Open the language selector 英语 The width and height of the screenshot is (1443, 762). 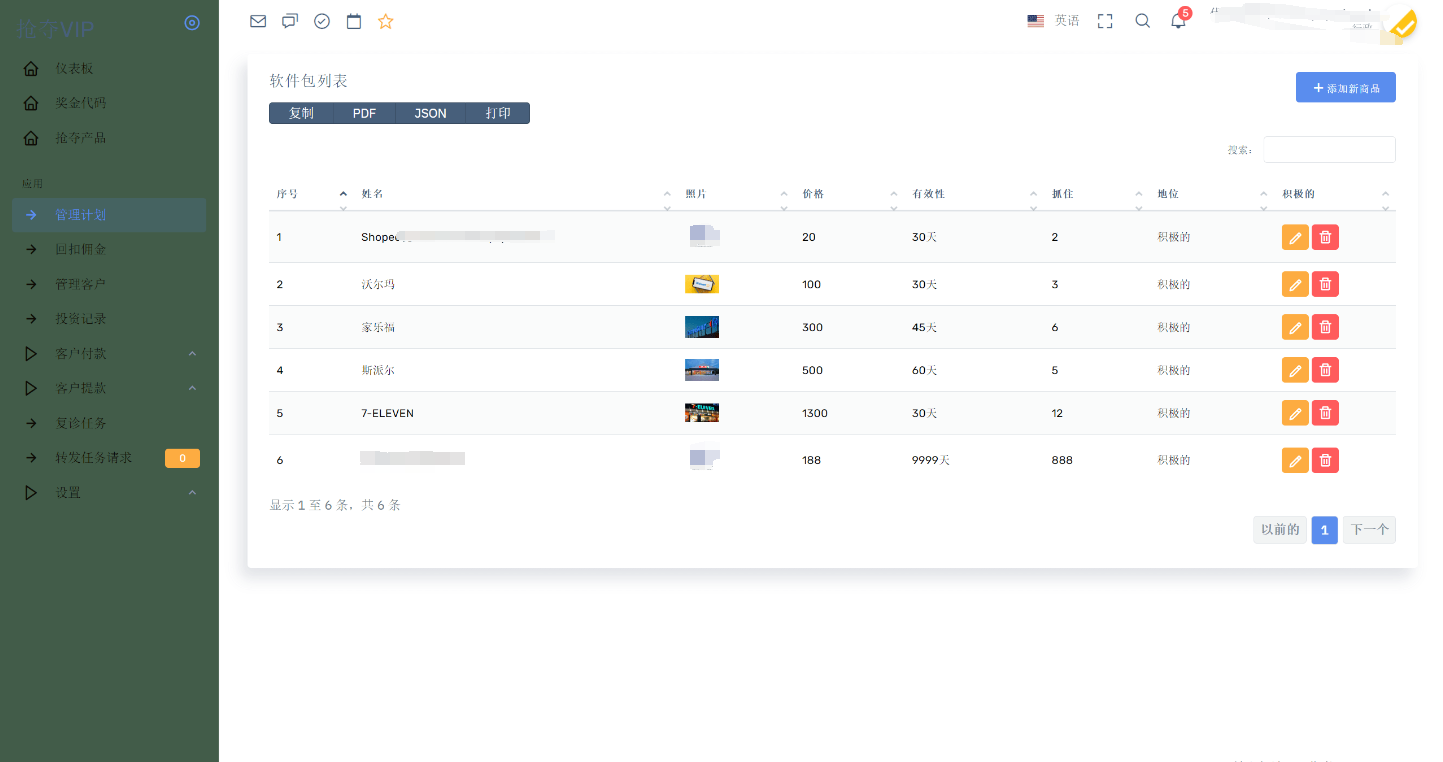(1054, 21)
